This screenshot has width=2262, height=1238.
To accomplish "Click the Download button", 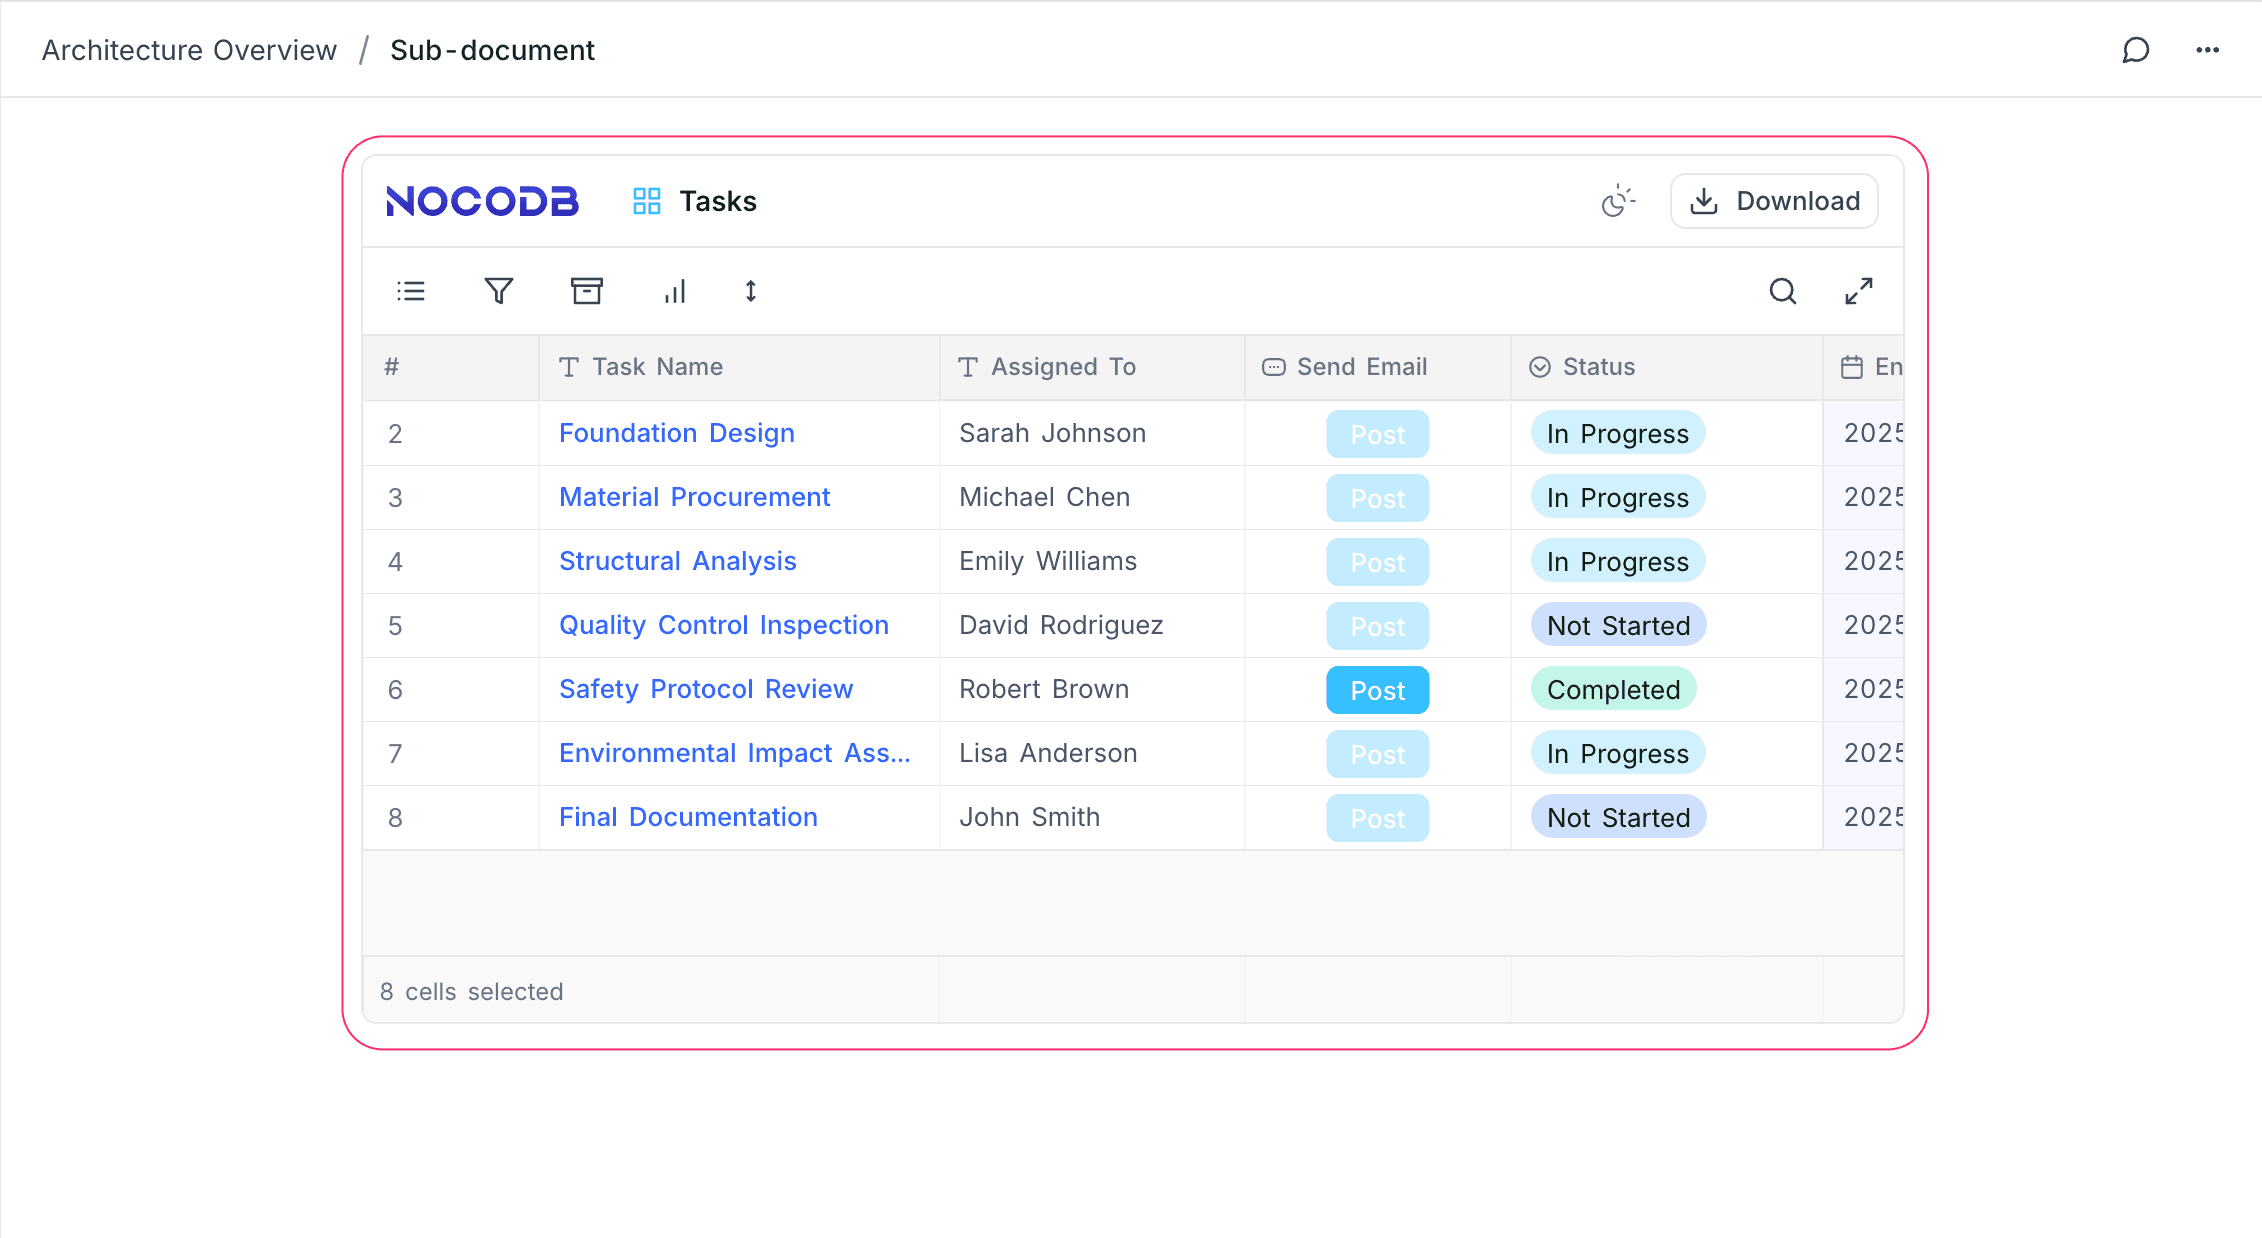I will (1775, 201).
